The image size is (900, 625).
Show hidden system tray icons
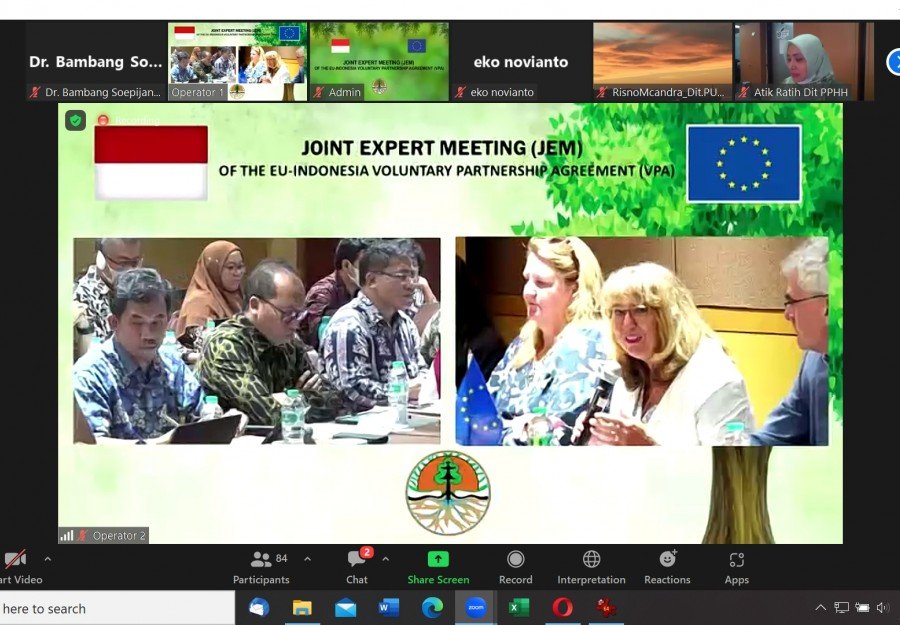(821, 607)
